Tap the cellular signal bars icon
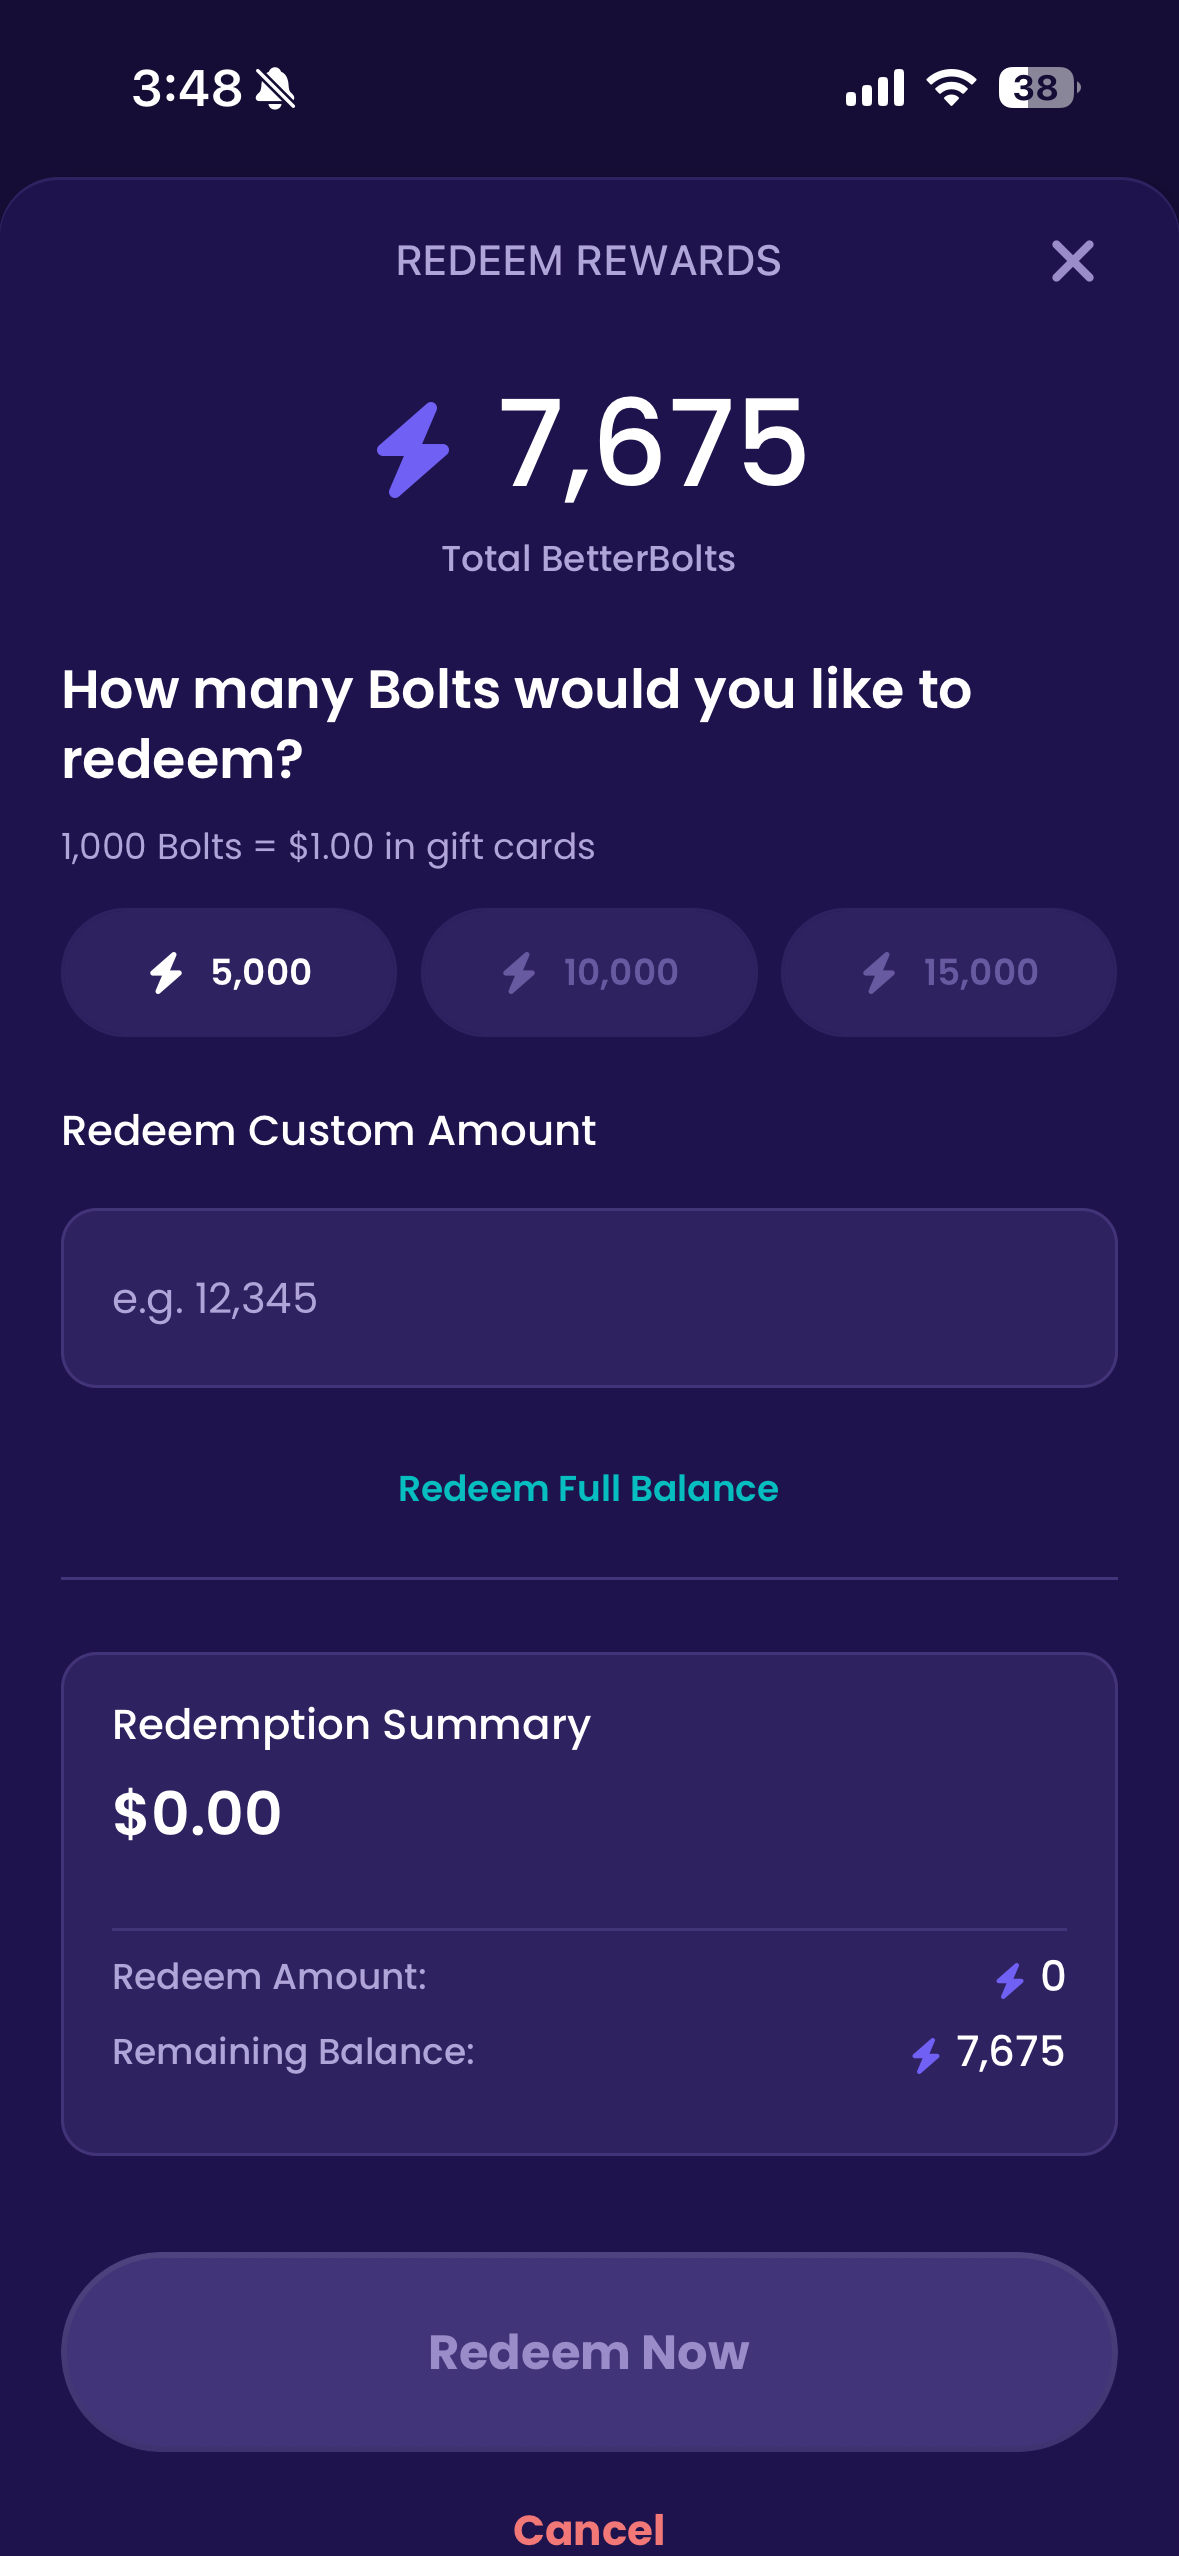This screenshot has height=2556, width=1179. tap(875, 88)
